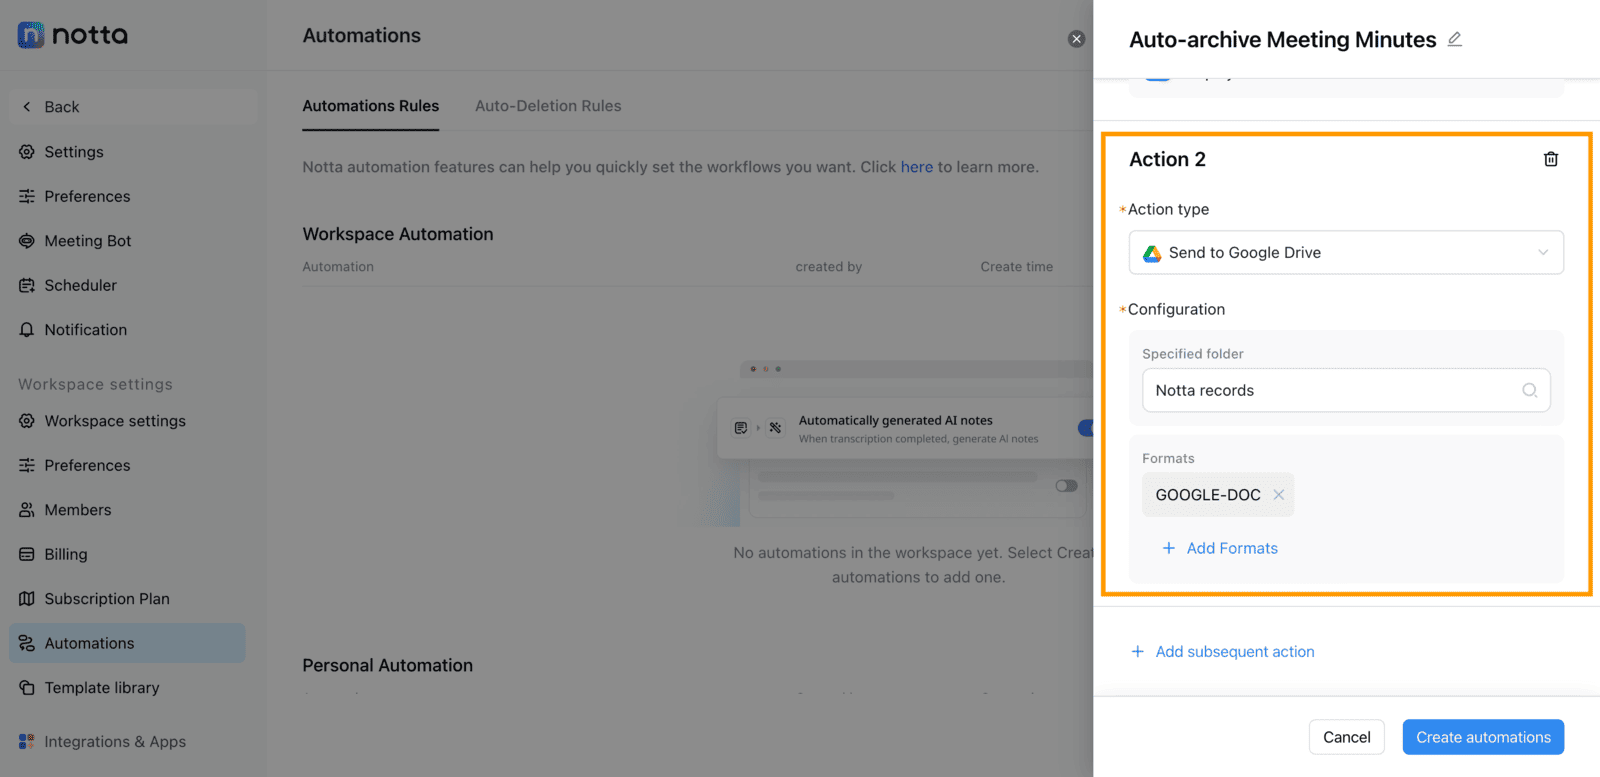Click the plus icon beside Add subsequent action
Viewport: 1600px width, 777px height.
click(x=1137, y=652)
